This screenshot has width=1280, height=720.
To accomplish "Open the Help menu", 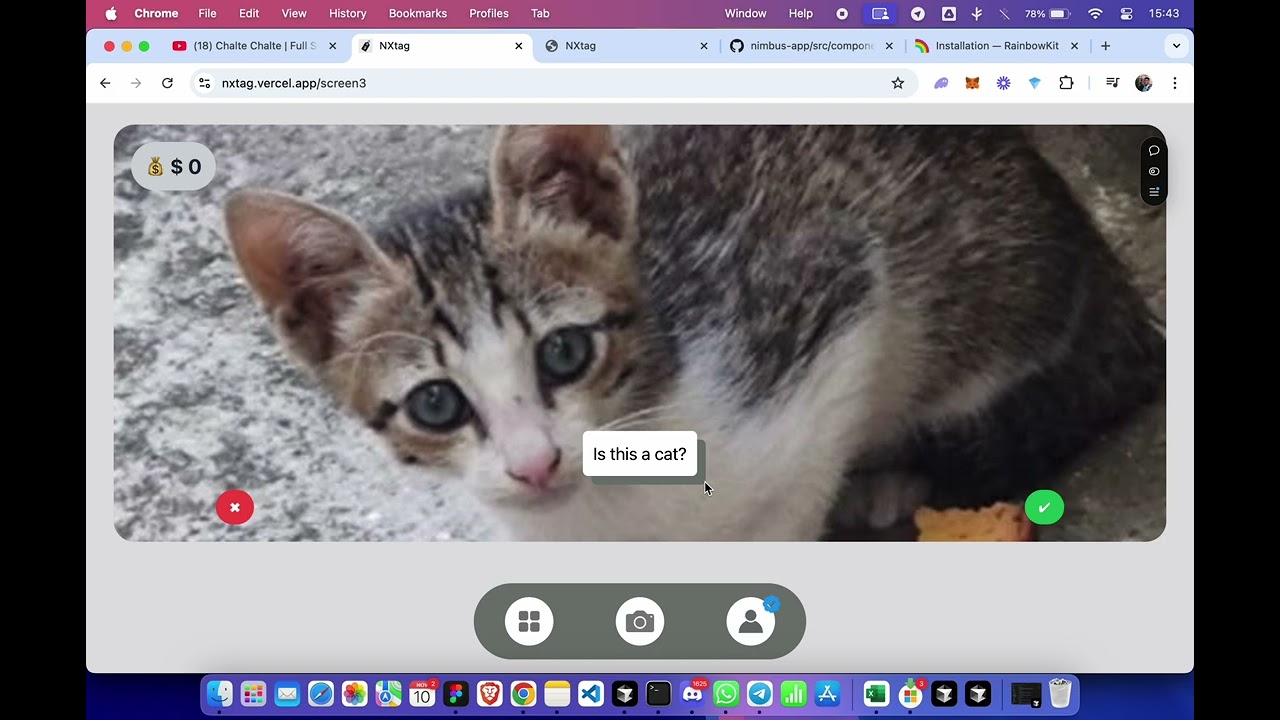I will click(x=801, y=14).
